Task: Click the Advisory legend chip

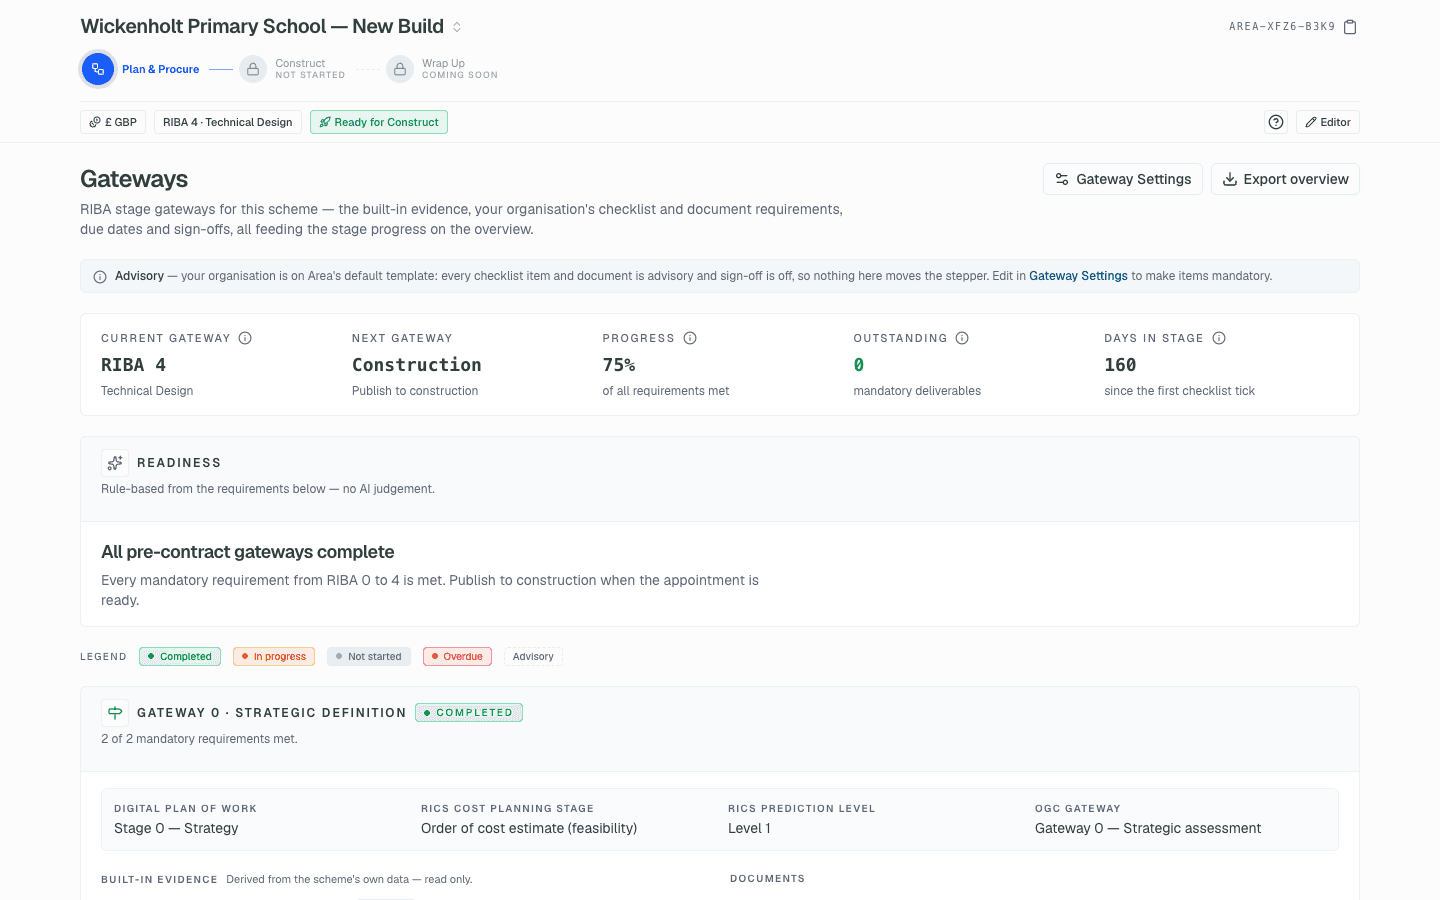Action: point(533,657)
